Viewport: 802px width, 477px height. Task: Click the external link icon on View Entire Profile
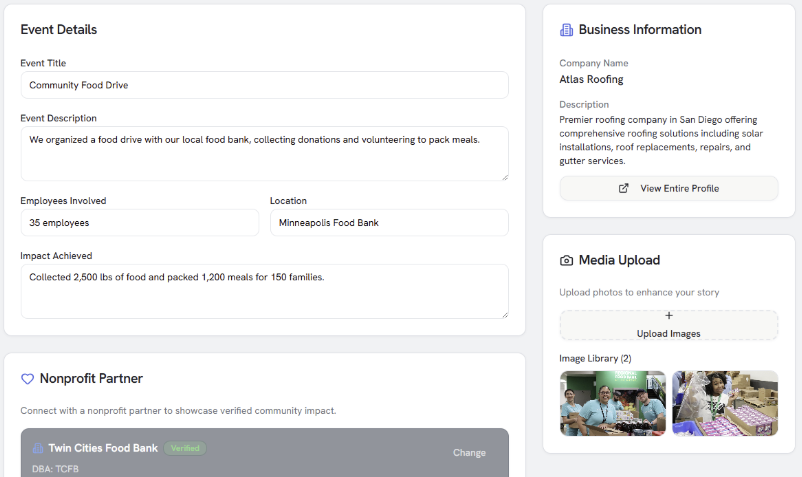(x=624, y=188)
